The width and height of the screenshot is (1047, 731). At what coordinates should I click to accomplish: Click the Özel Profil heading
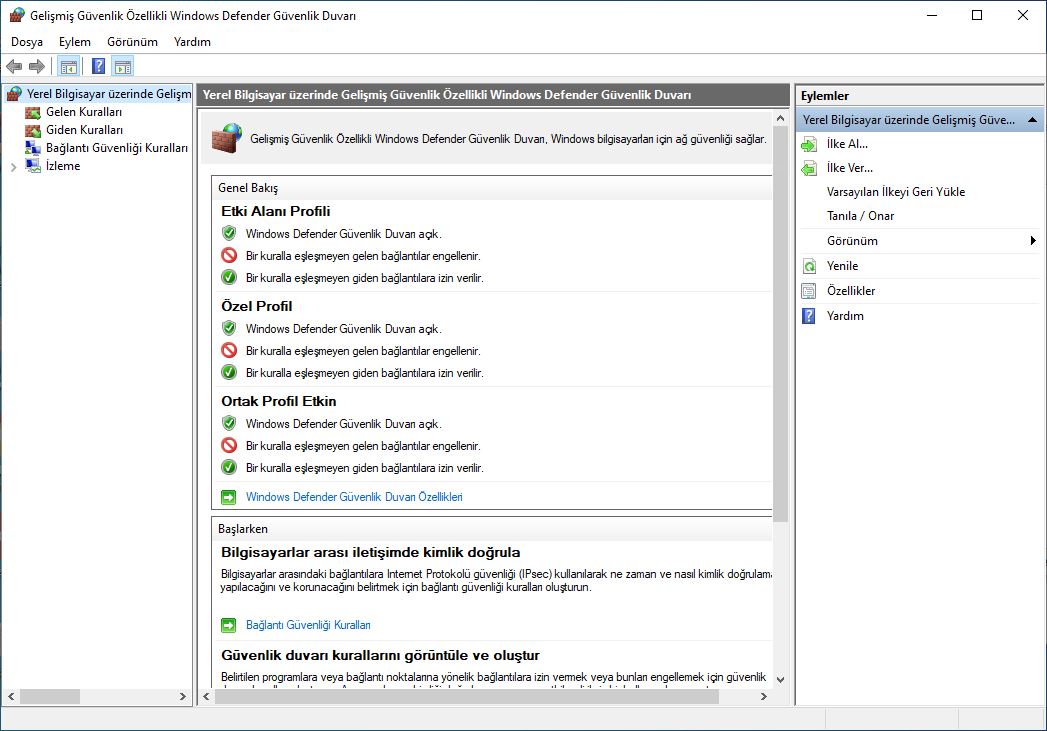pyautogui.click(x=256, y=306)
